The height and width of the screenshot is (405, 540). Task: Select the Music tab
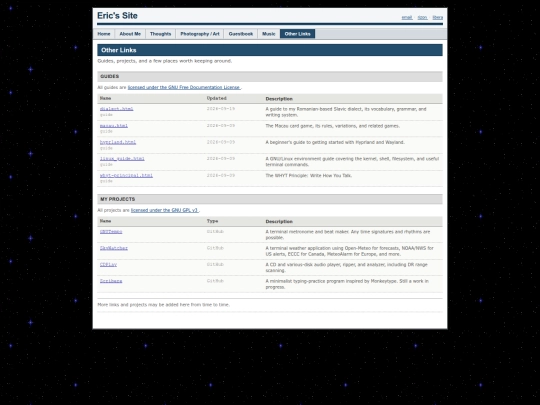(x=269, y=34)
